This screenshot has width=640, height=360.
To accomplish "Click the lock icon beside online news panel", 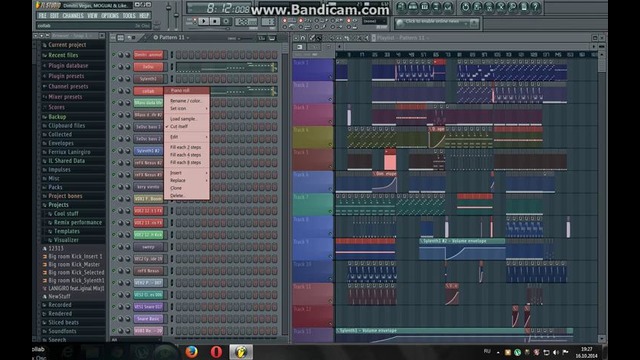I will click(x=474, y=23).
